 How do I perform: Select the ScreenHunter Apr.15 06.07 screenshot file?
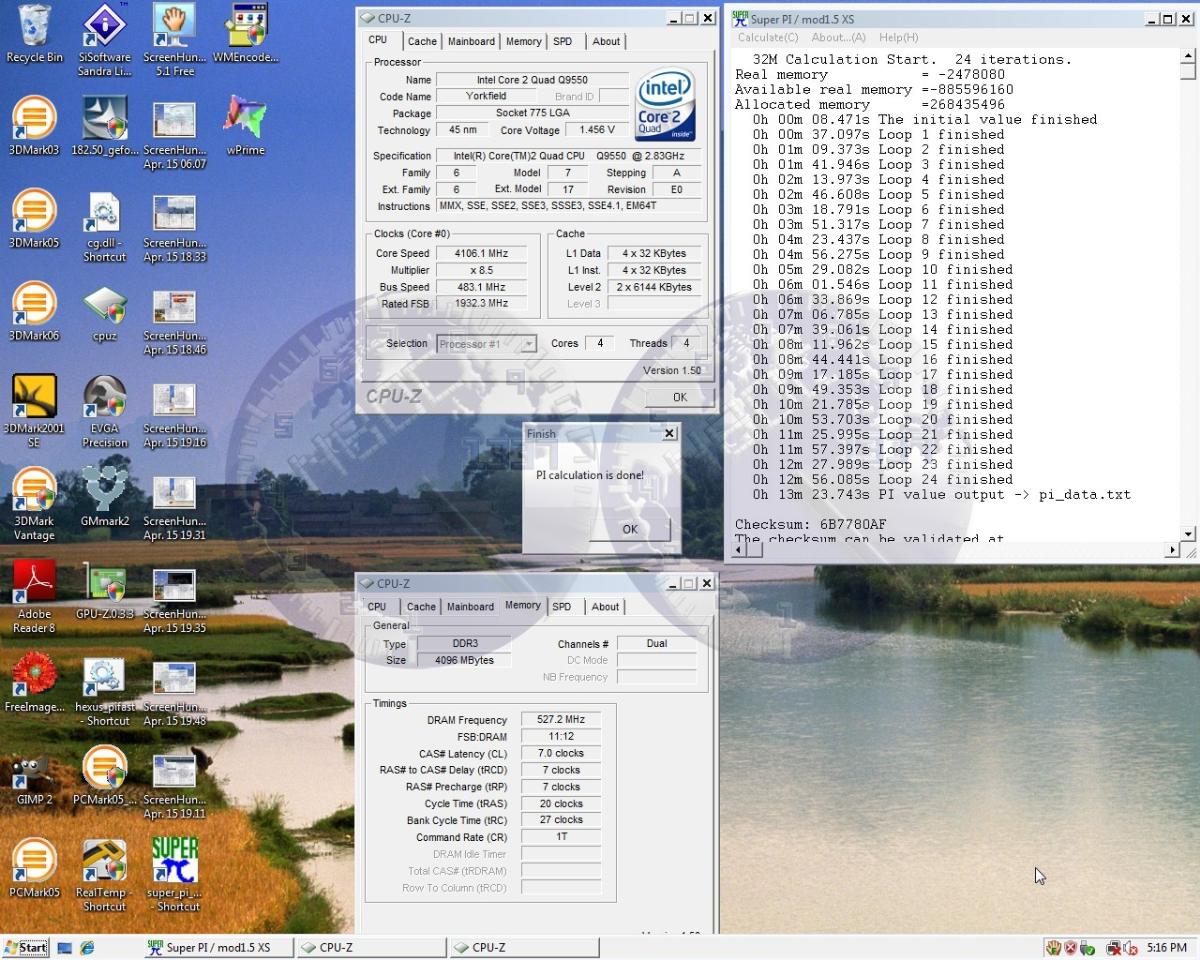tap(174, 134)
